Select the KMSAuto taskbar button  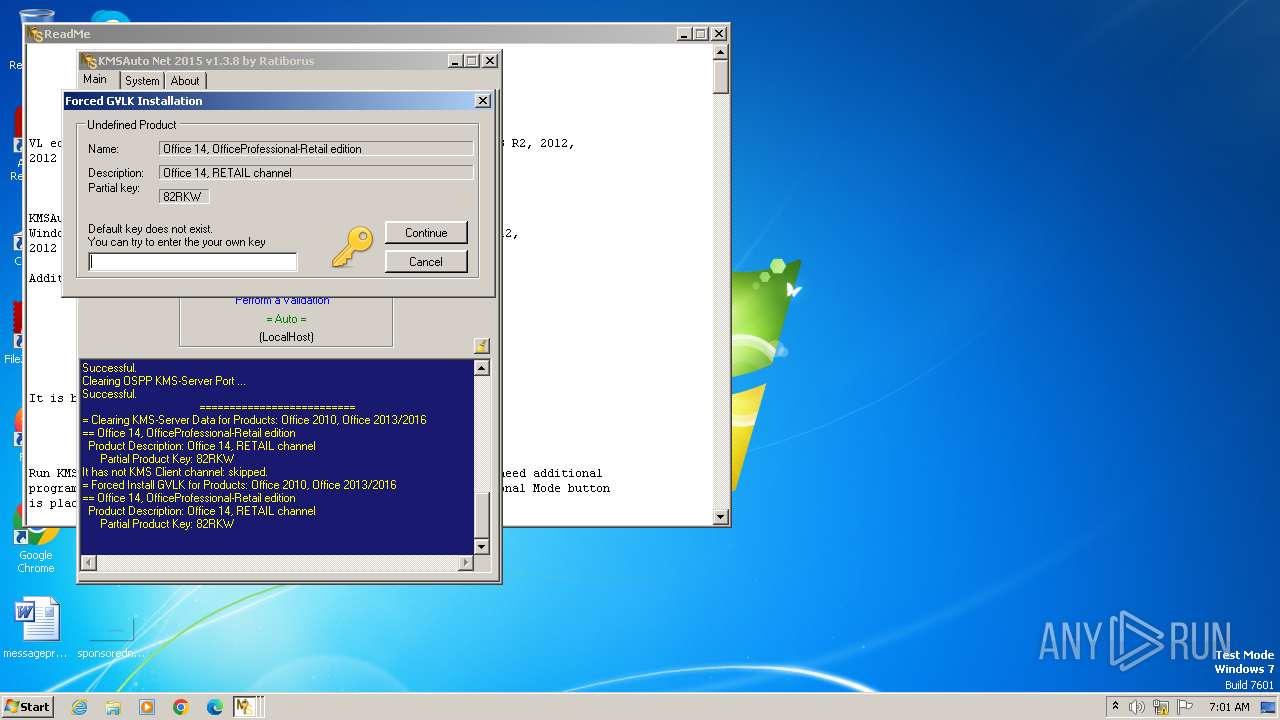click(246, 707)
